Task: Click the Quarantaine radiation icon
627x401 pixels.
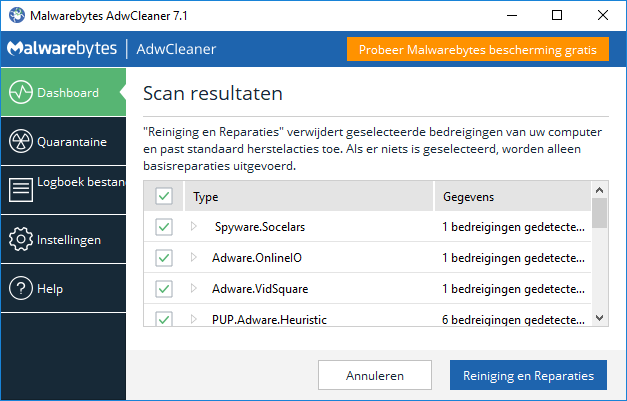Action: click(21, 141)
